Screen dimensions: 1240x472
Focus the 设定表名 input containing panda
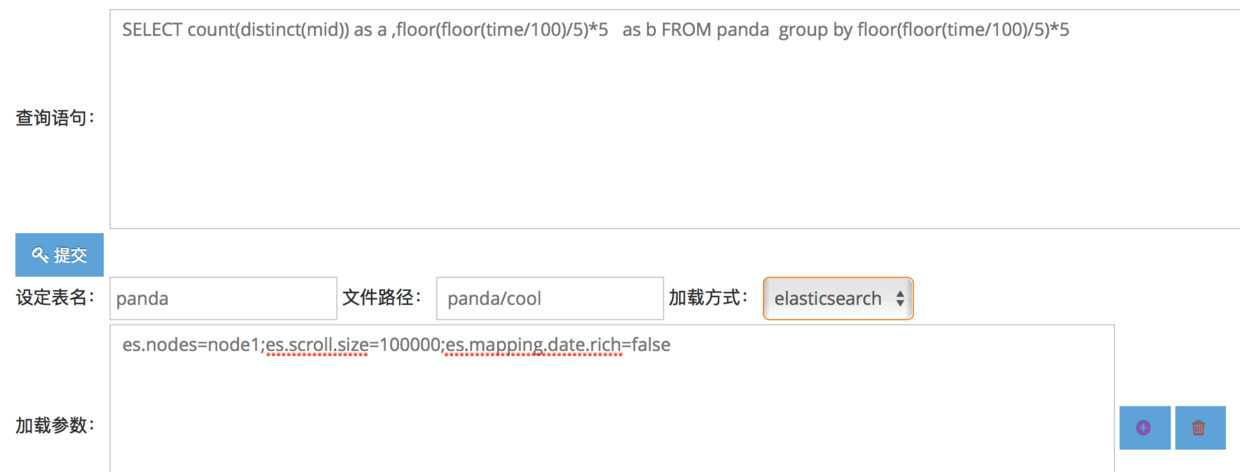click(224, 298)
